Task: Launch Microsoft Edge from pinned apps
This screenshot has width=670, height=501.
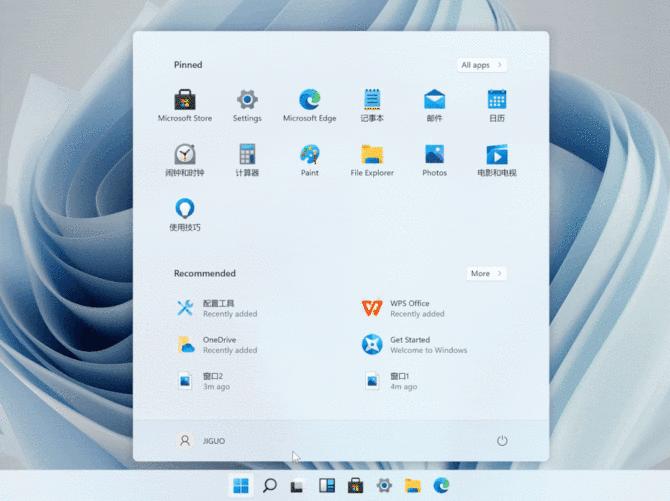Action: pyautogui.click(x=309, y=106)
